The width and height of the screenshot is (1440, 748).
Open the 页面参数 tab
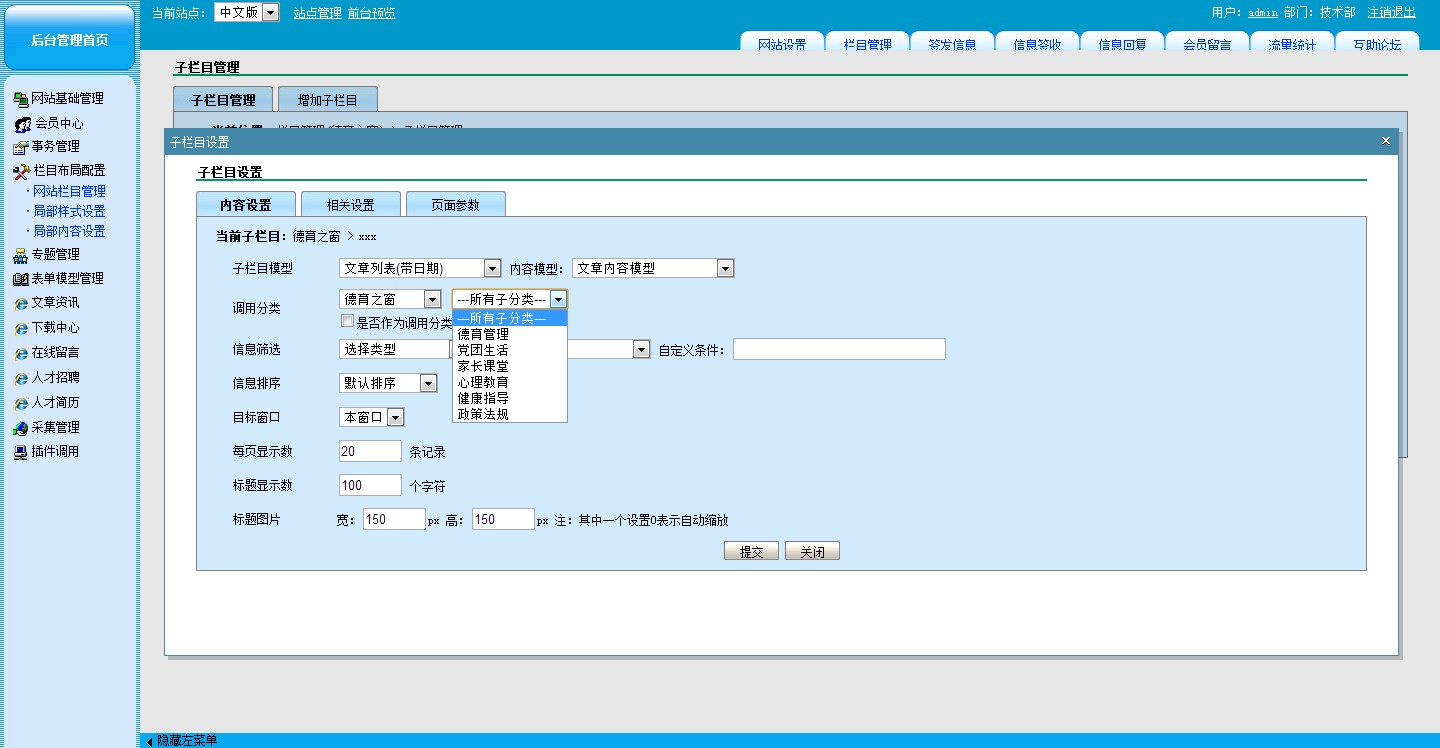(x=455, y=205)
